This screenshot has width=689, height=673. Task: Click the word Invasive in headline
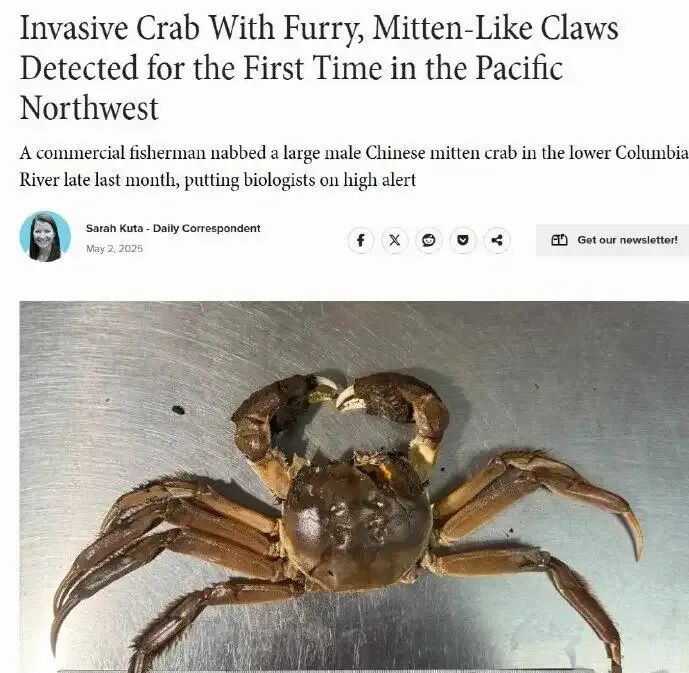click(74, 28)
